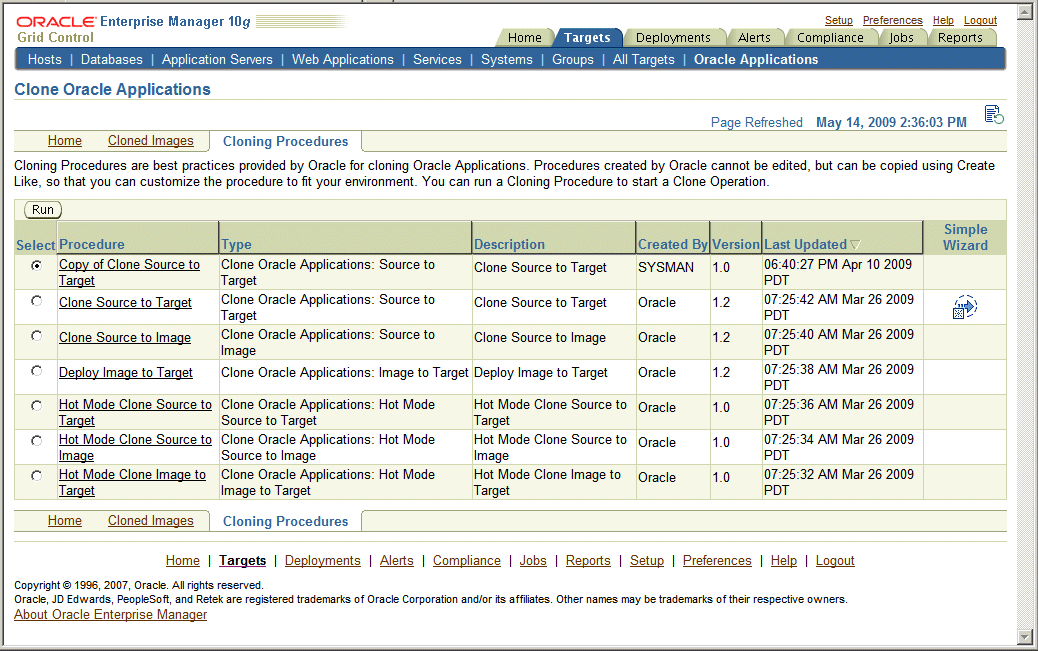Sort by Procedure column header
This screenshot has width=1038, height=651.
(x=91, y=244)
